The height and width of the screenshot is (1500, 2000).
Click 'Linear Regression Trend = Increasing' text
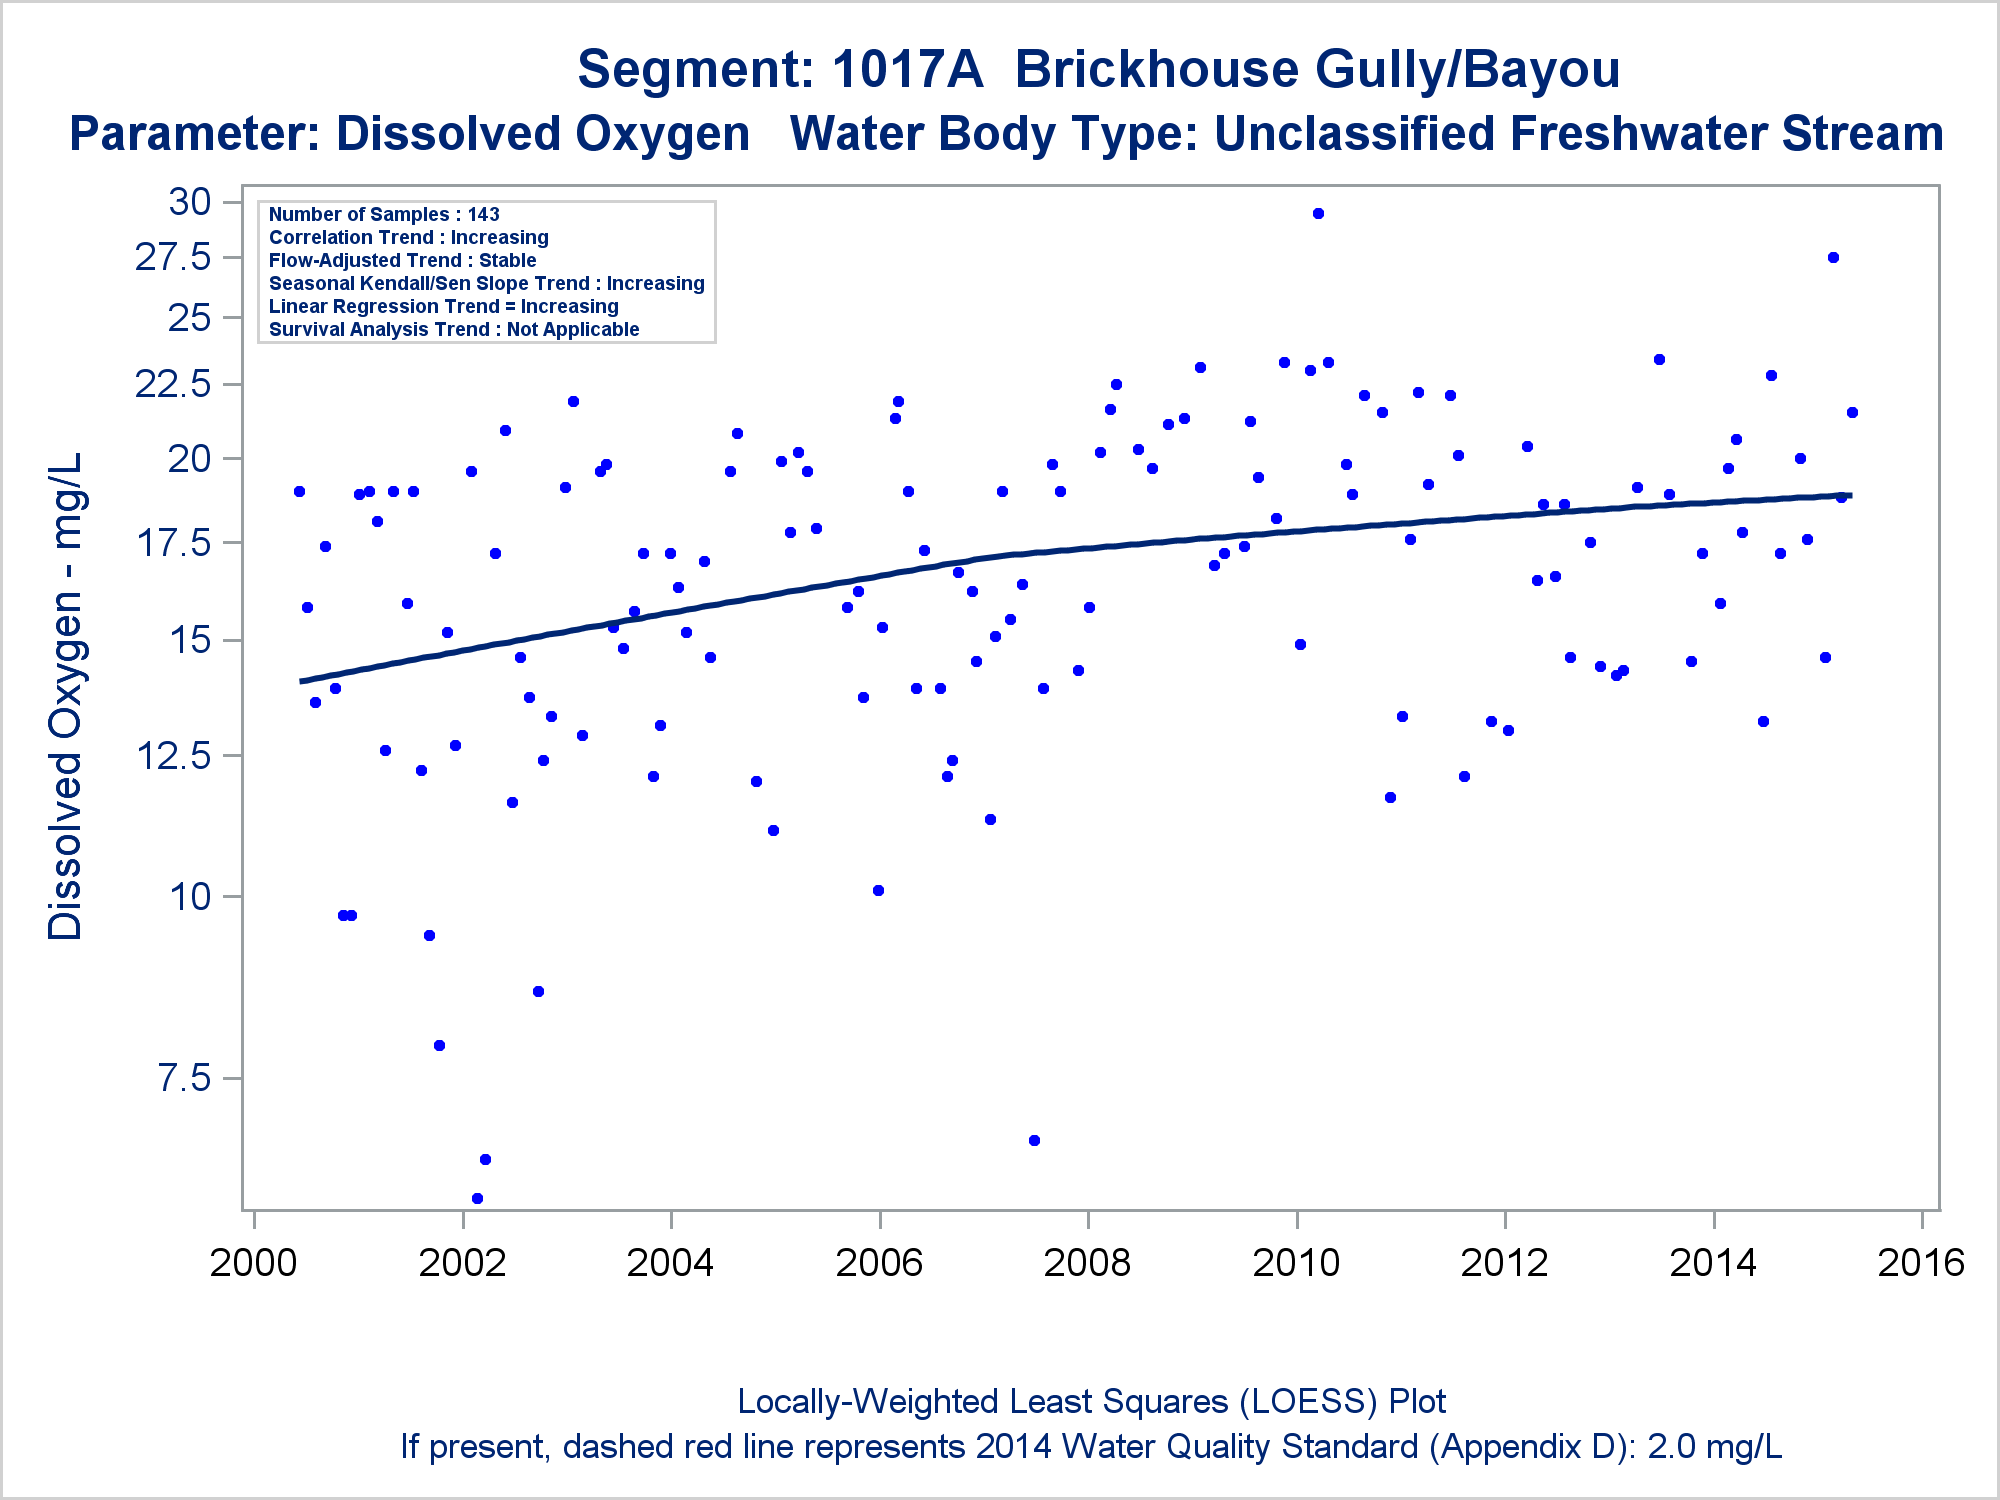(443, 306)
